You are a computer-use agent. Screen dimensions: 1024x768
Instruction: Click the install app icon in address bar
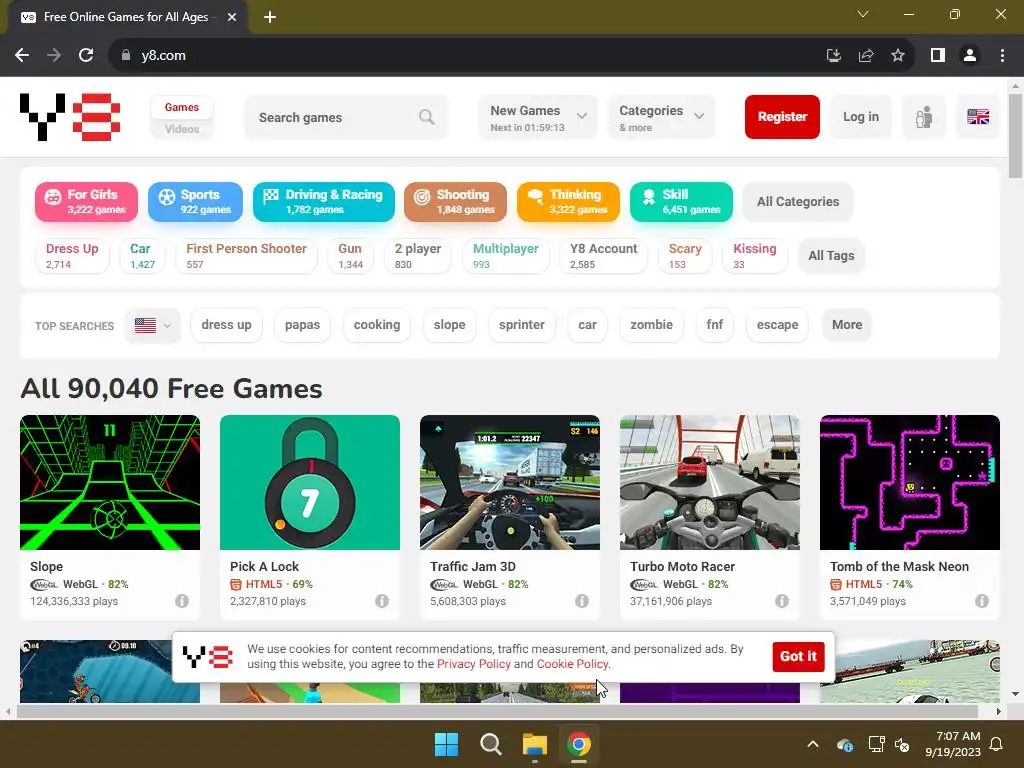coord(834,56)
